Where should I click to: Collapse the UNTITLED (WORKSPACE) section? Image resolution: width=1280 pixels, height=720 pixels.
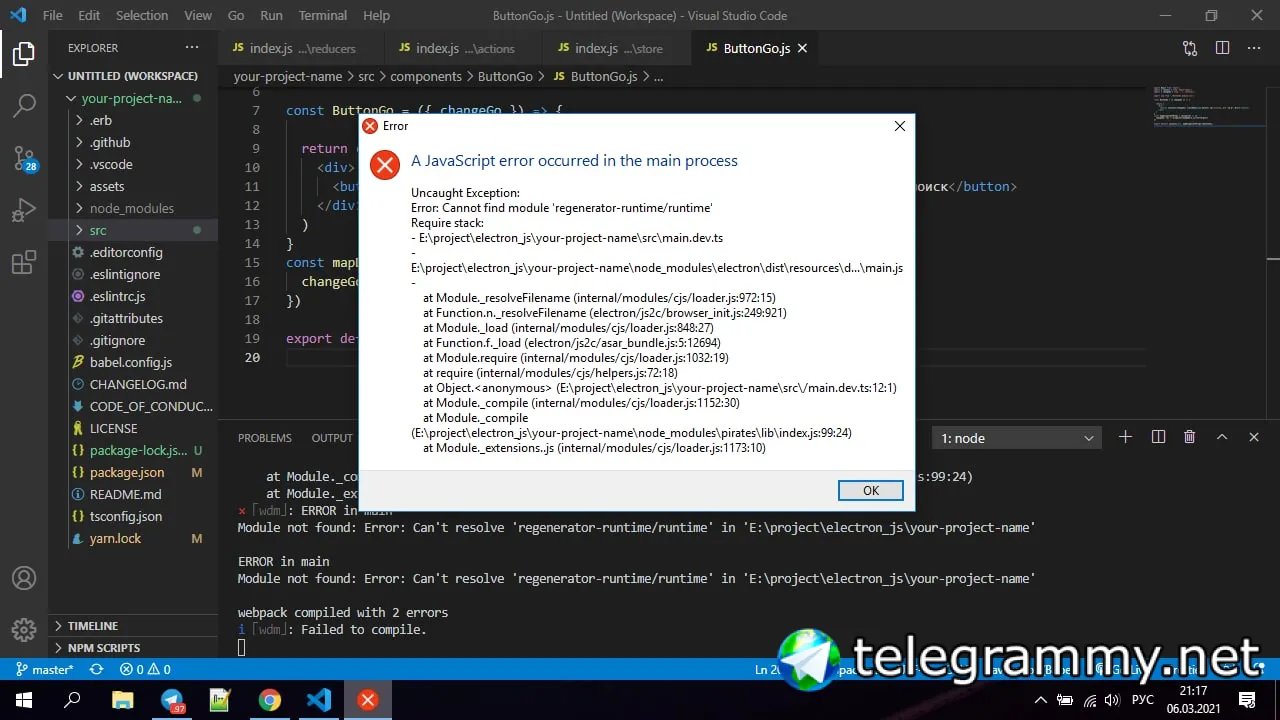click(132, 76)
